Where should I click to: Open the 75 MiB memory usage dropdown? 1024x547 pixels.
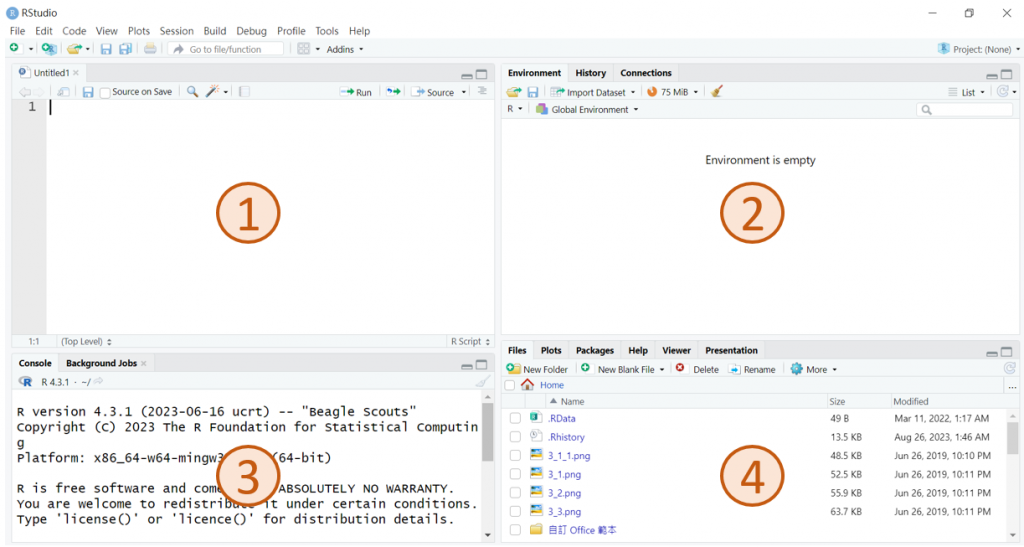(673, 92)
